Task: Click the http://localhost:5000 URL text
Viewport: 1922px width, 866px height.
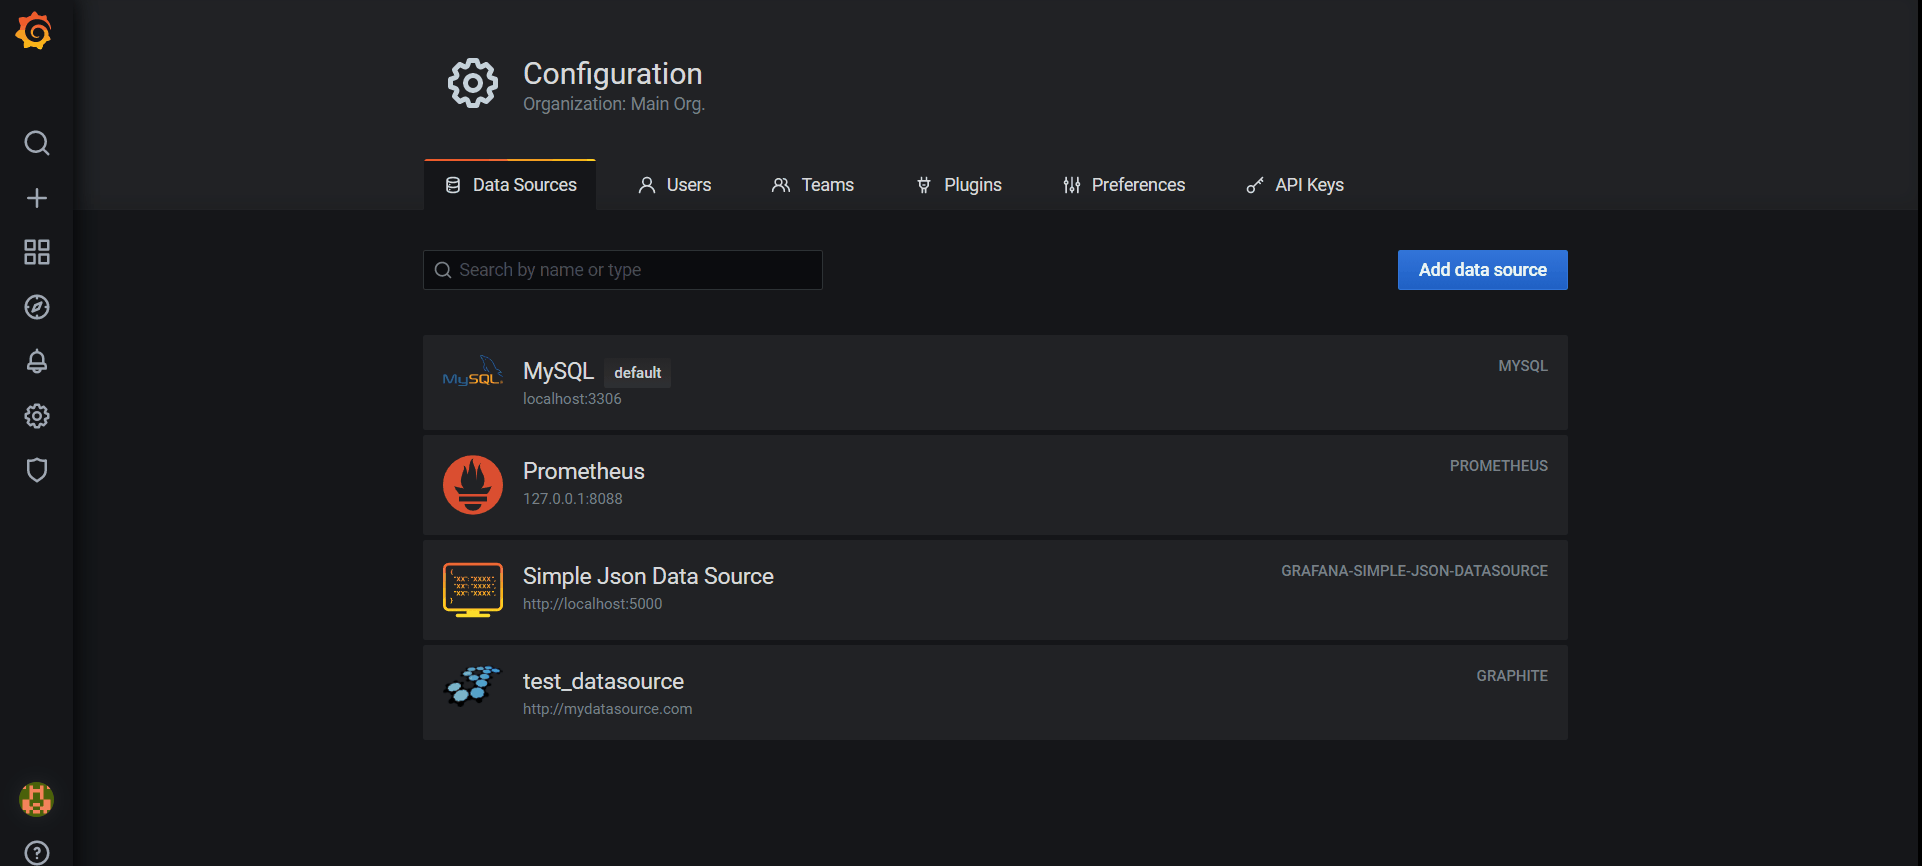Action: click(593, 604)
